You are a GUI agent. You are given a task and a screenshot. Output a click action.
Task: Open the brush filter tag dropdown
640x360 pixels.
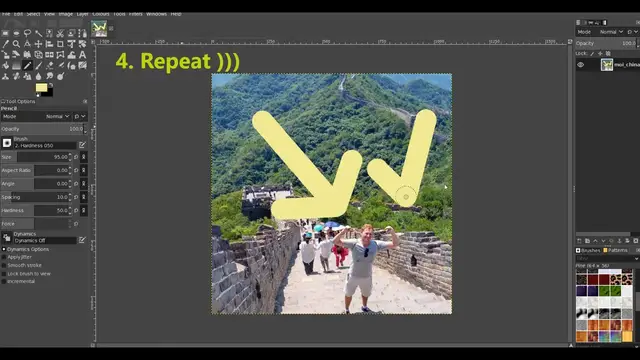[636, 259]
